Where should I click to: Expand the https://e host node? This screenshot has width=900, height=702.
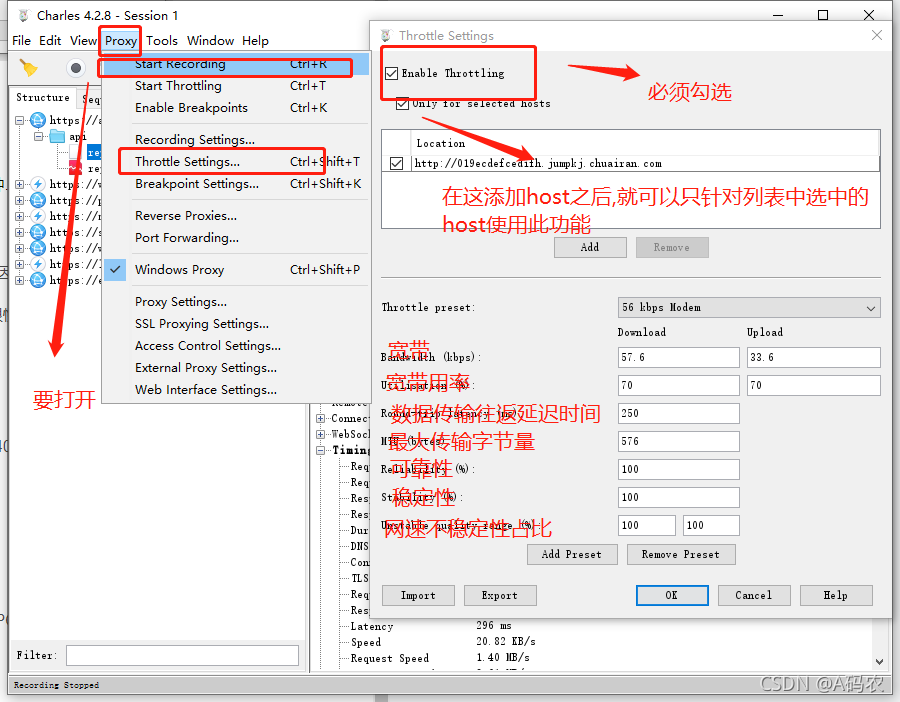coord(20,281)
